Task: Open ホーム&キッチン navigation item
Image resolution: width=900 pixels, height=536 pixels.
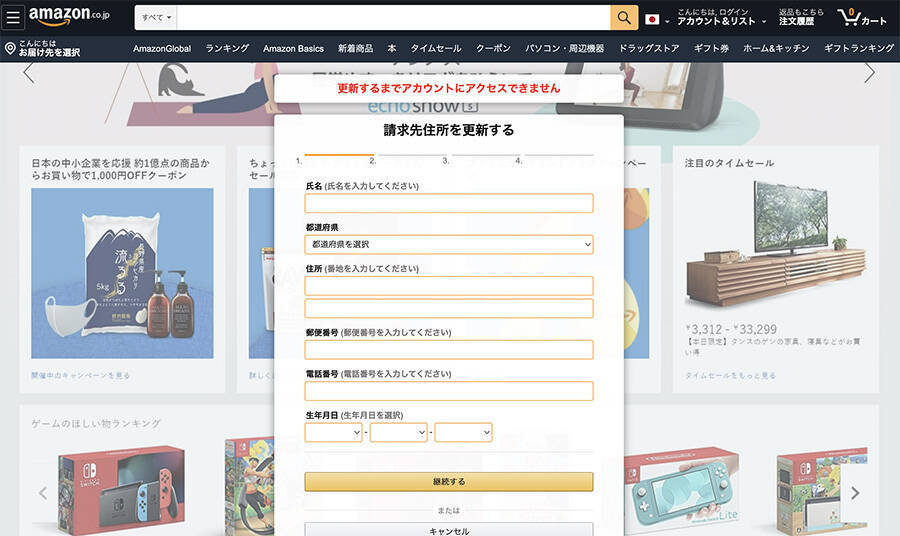Action: point(776,49)
